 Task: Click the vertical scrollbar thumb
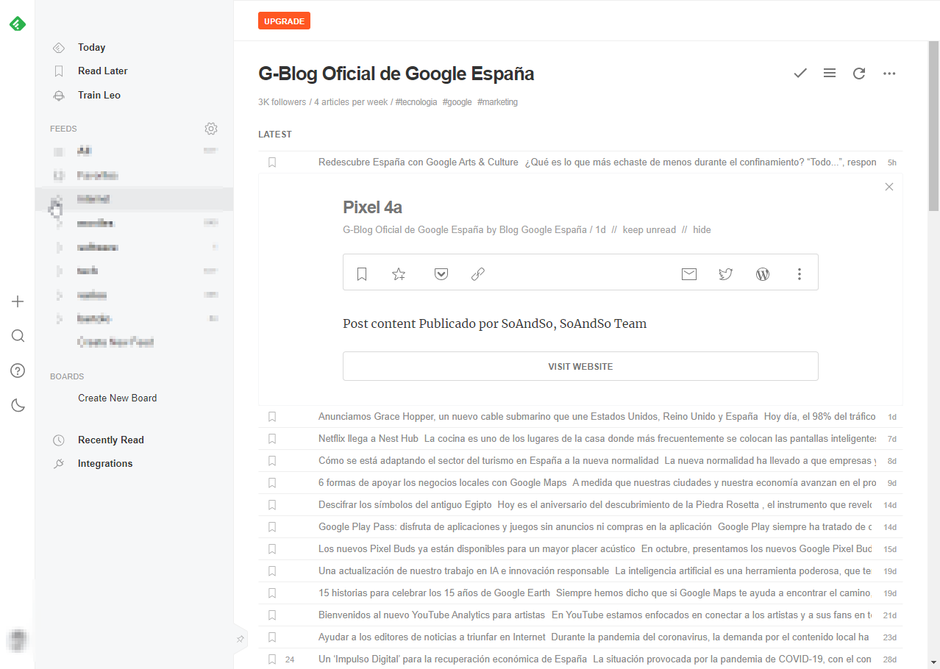point(934,126)
